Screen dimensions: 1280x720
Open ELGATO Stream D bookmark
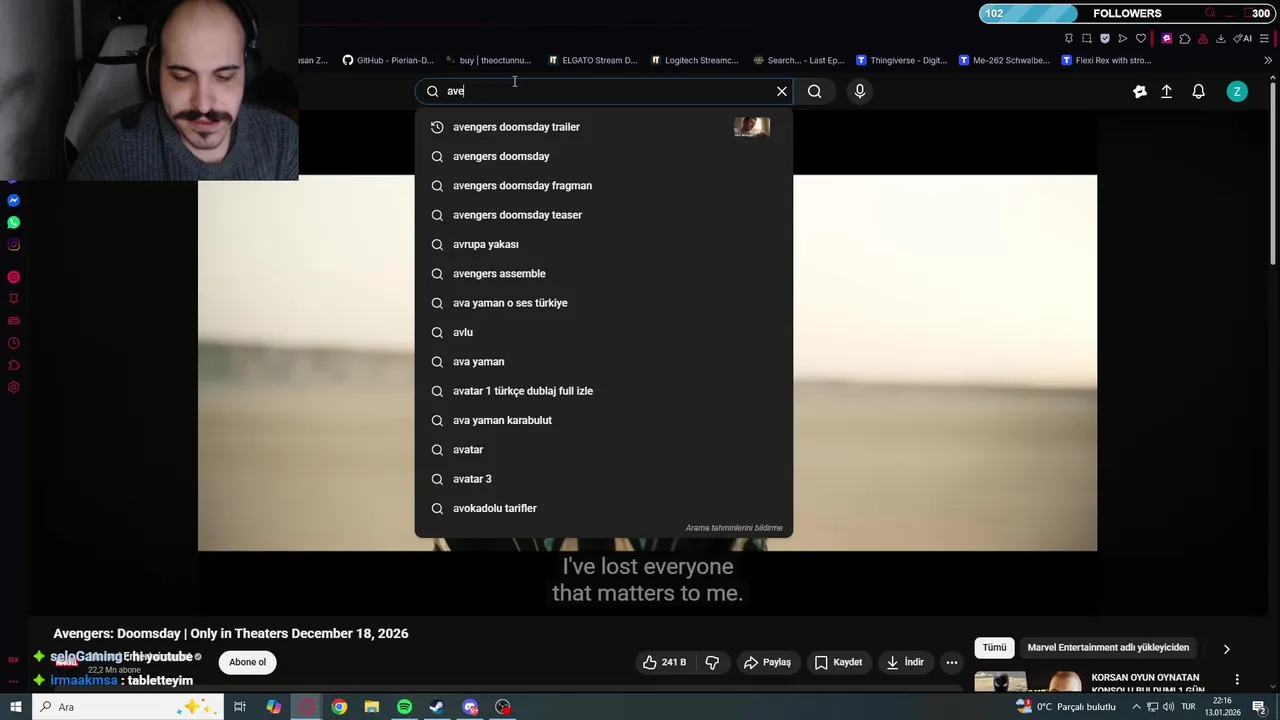click(x=593, y=60)
